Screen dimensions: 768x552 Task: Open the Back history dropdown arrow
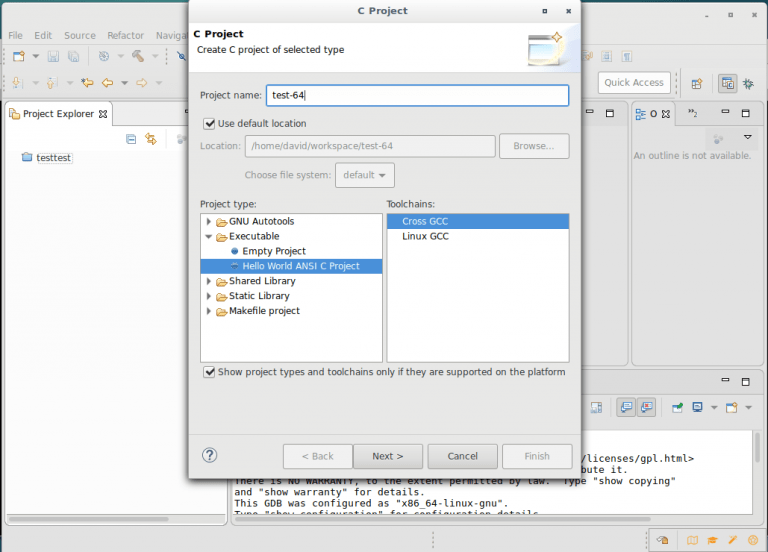tap(124, 83)
